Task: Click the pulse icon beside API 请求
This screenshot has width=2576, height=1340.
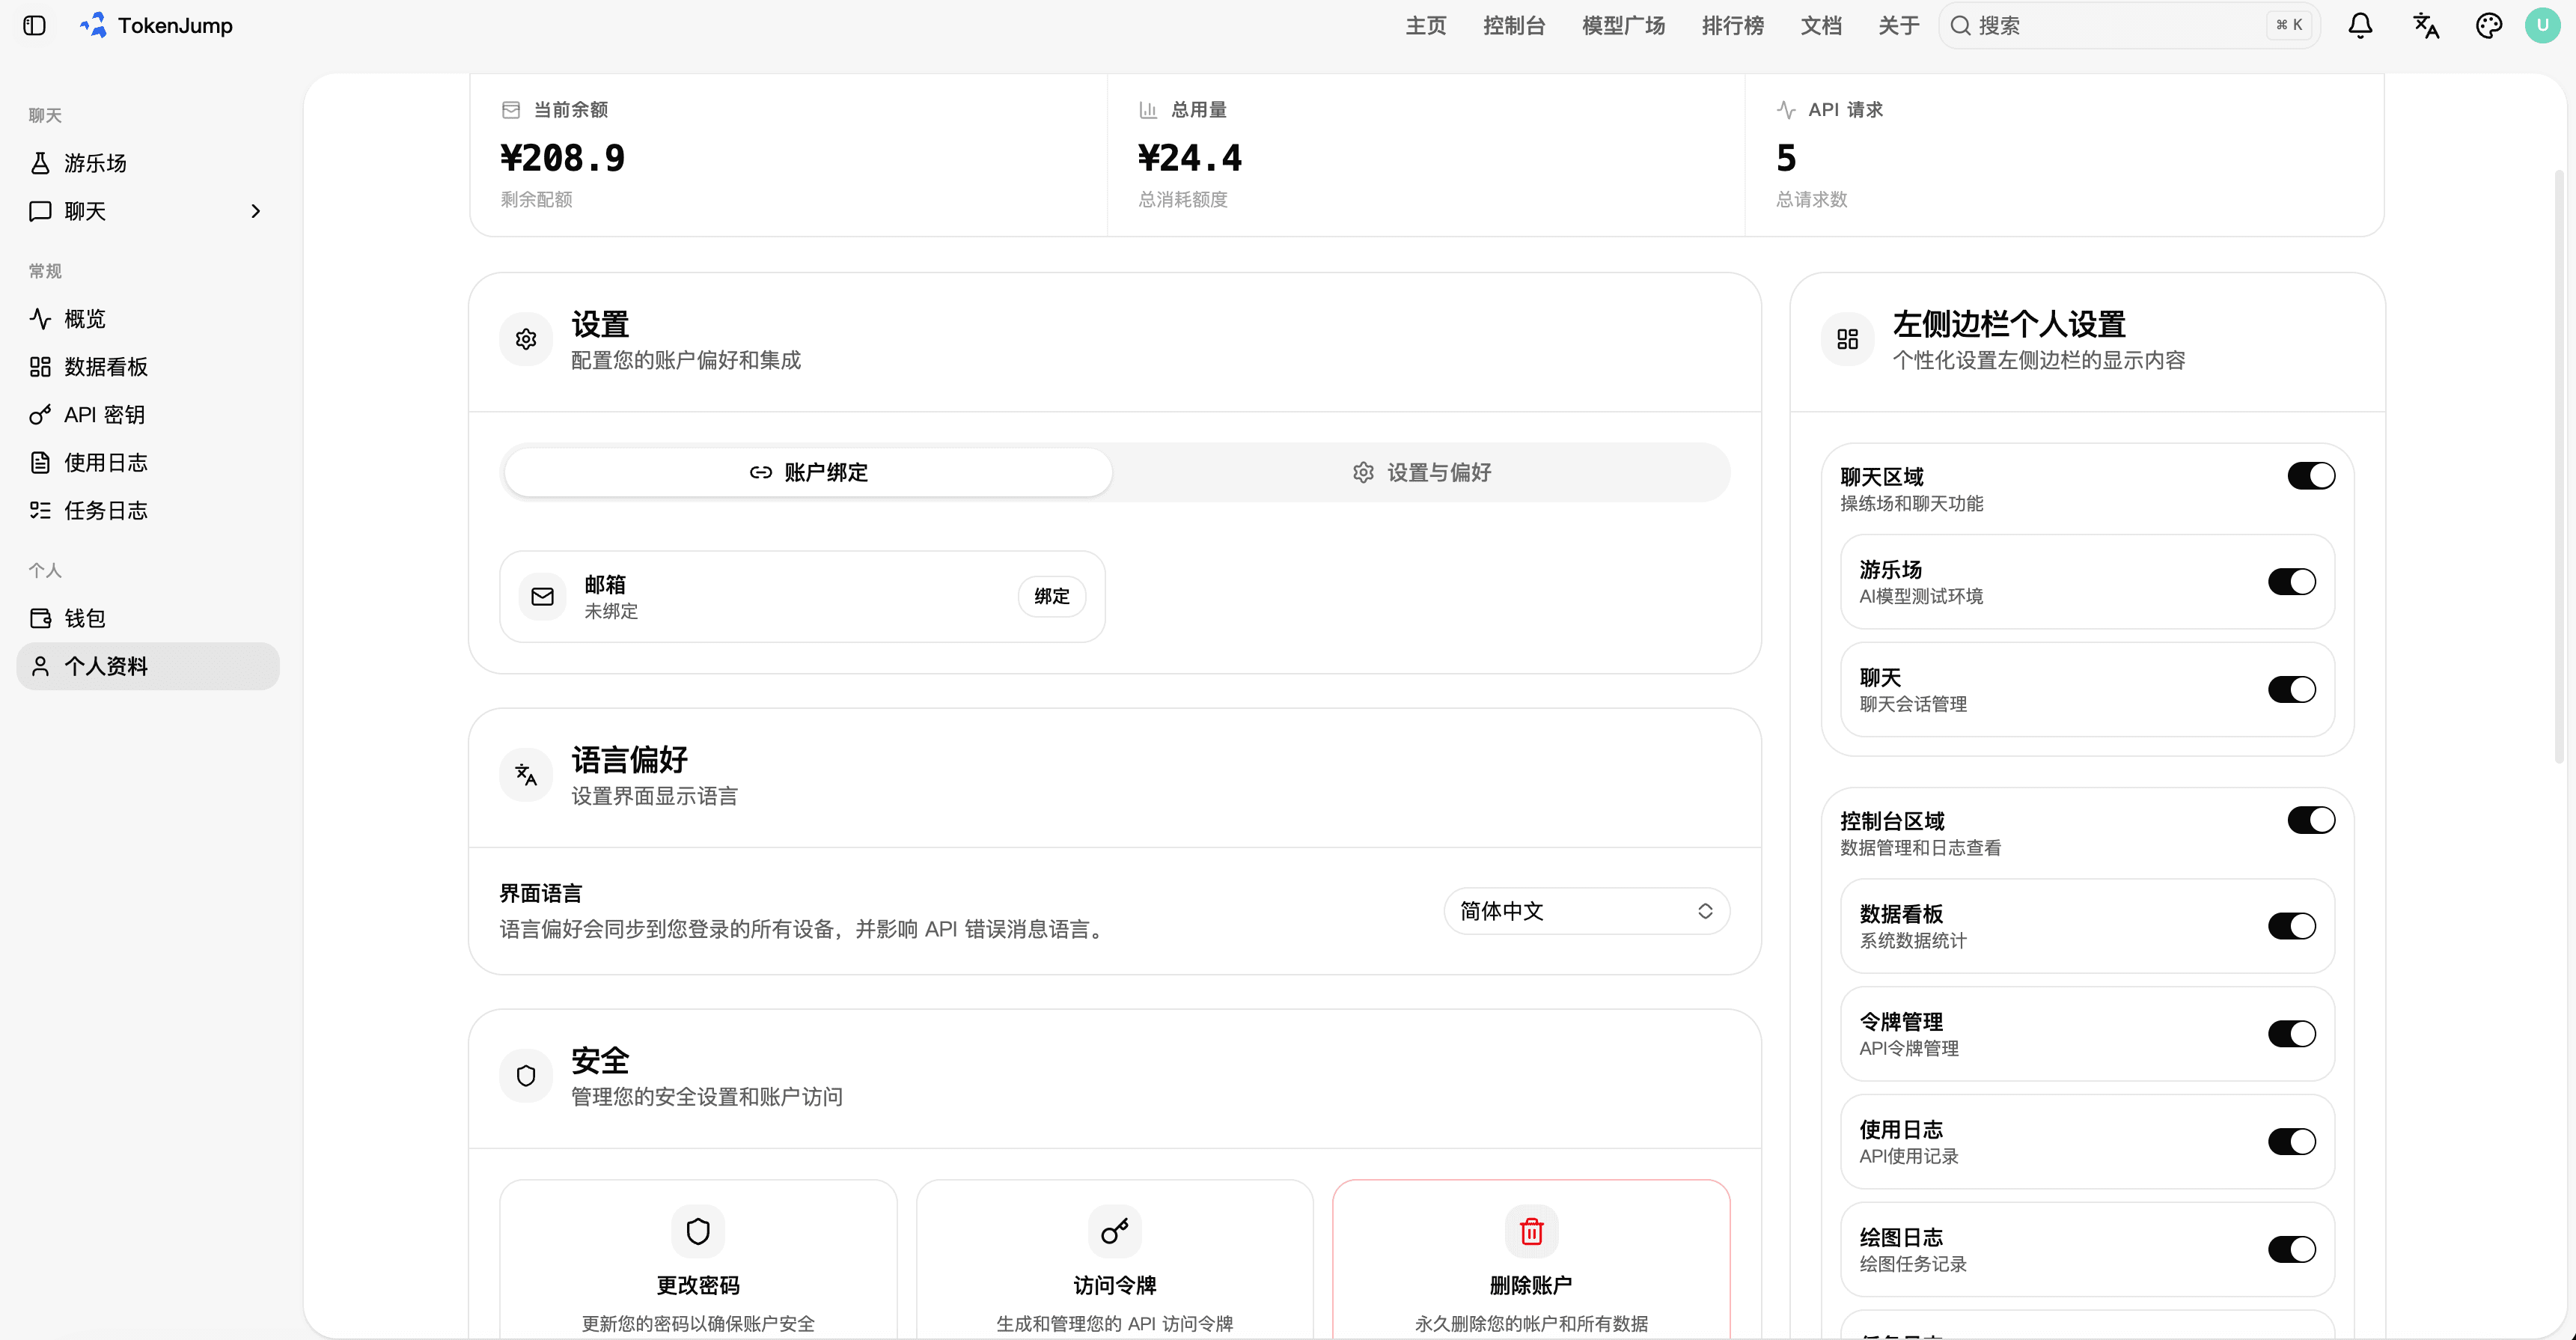Action: click(x=1786, y=110)
